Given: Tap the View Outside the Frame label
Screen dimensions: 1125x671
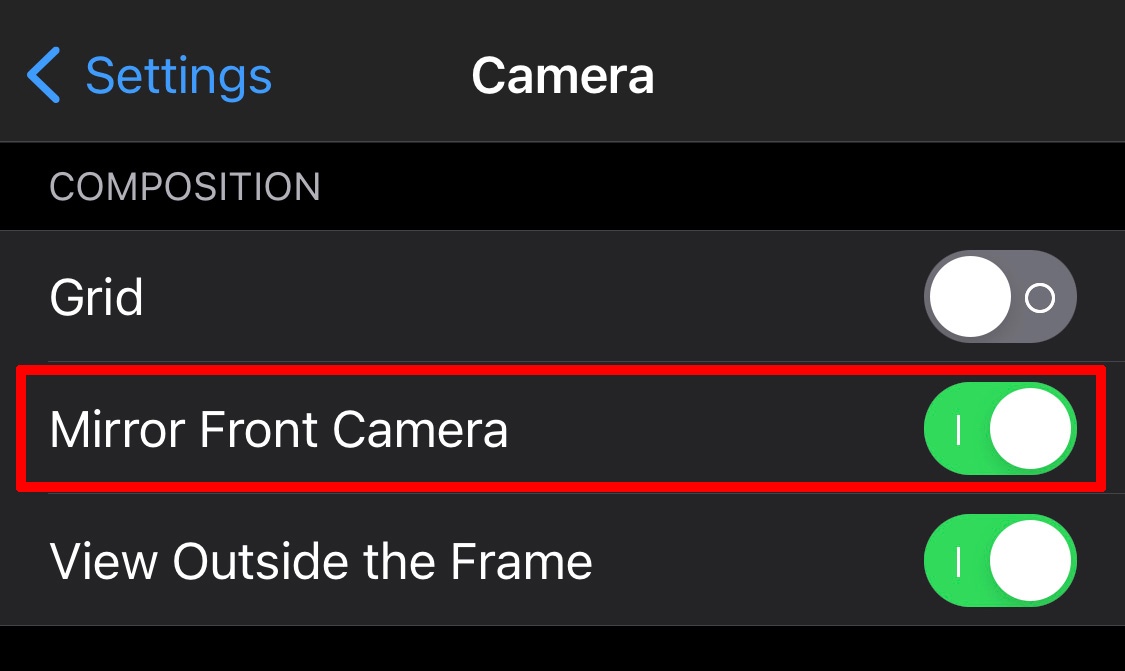Looking at the screenshot, I should 321,561.
